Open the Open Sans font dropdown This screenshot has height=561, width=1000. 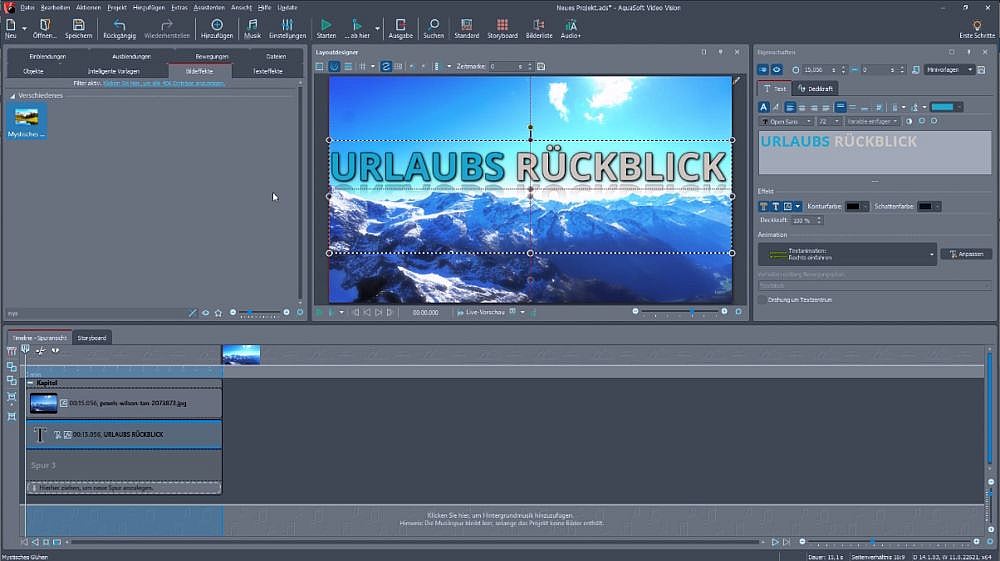click(784, 121)
